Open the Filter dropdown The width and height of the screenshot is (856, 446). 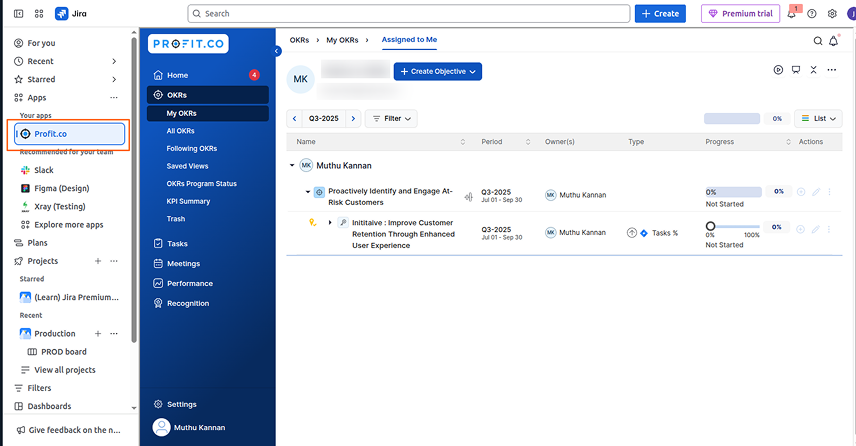[x=391, y=118]
